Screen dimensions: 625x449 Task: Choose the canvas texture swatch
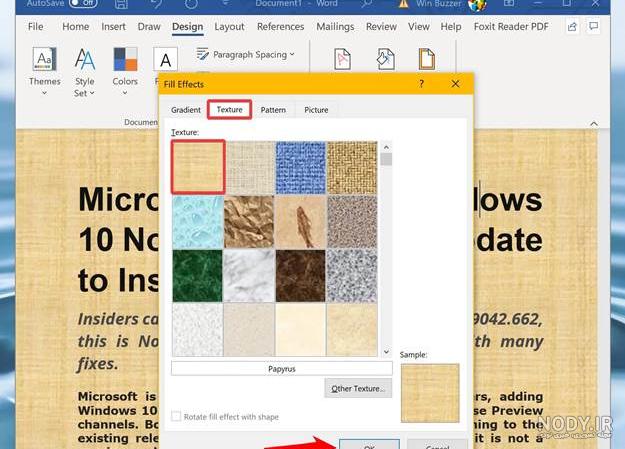250,167
